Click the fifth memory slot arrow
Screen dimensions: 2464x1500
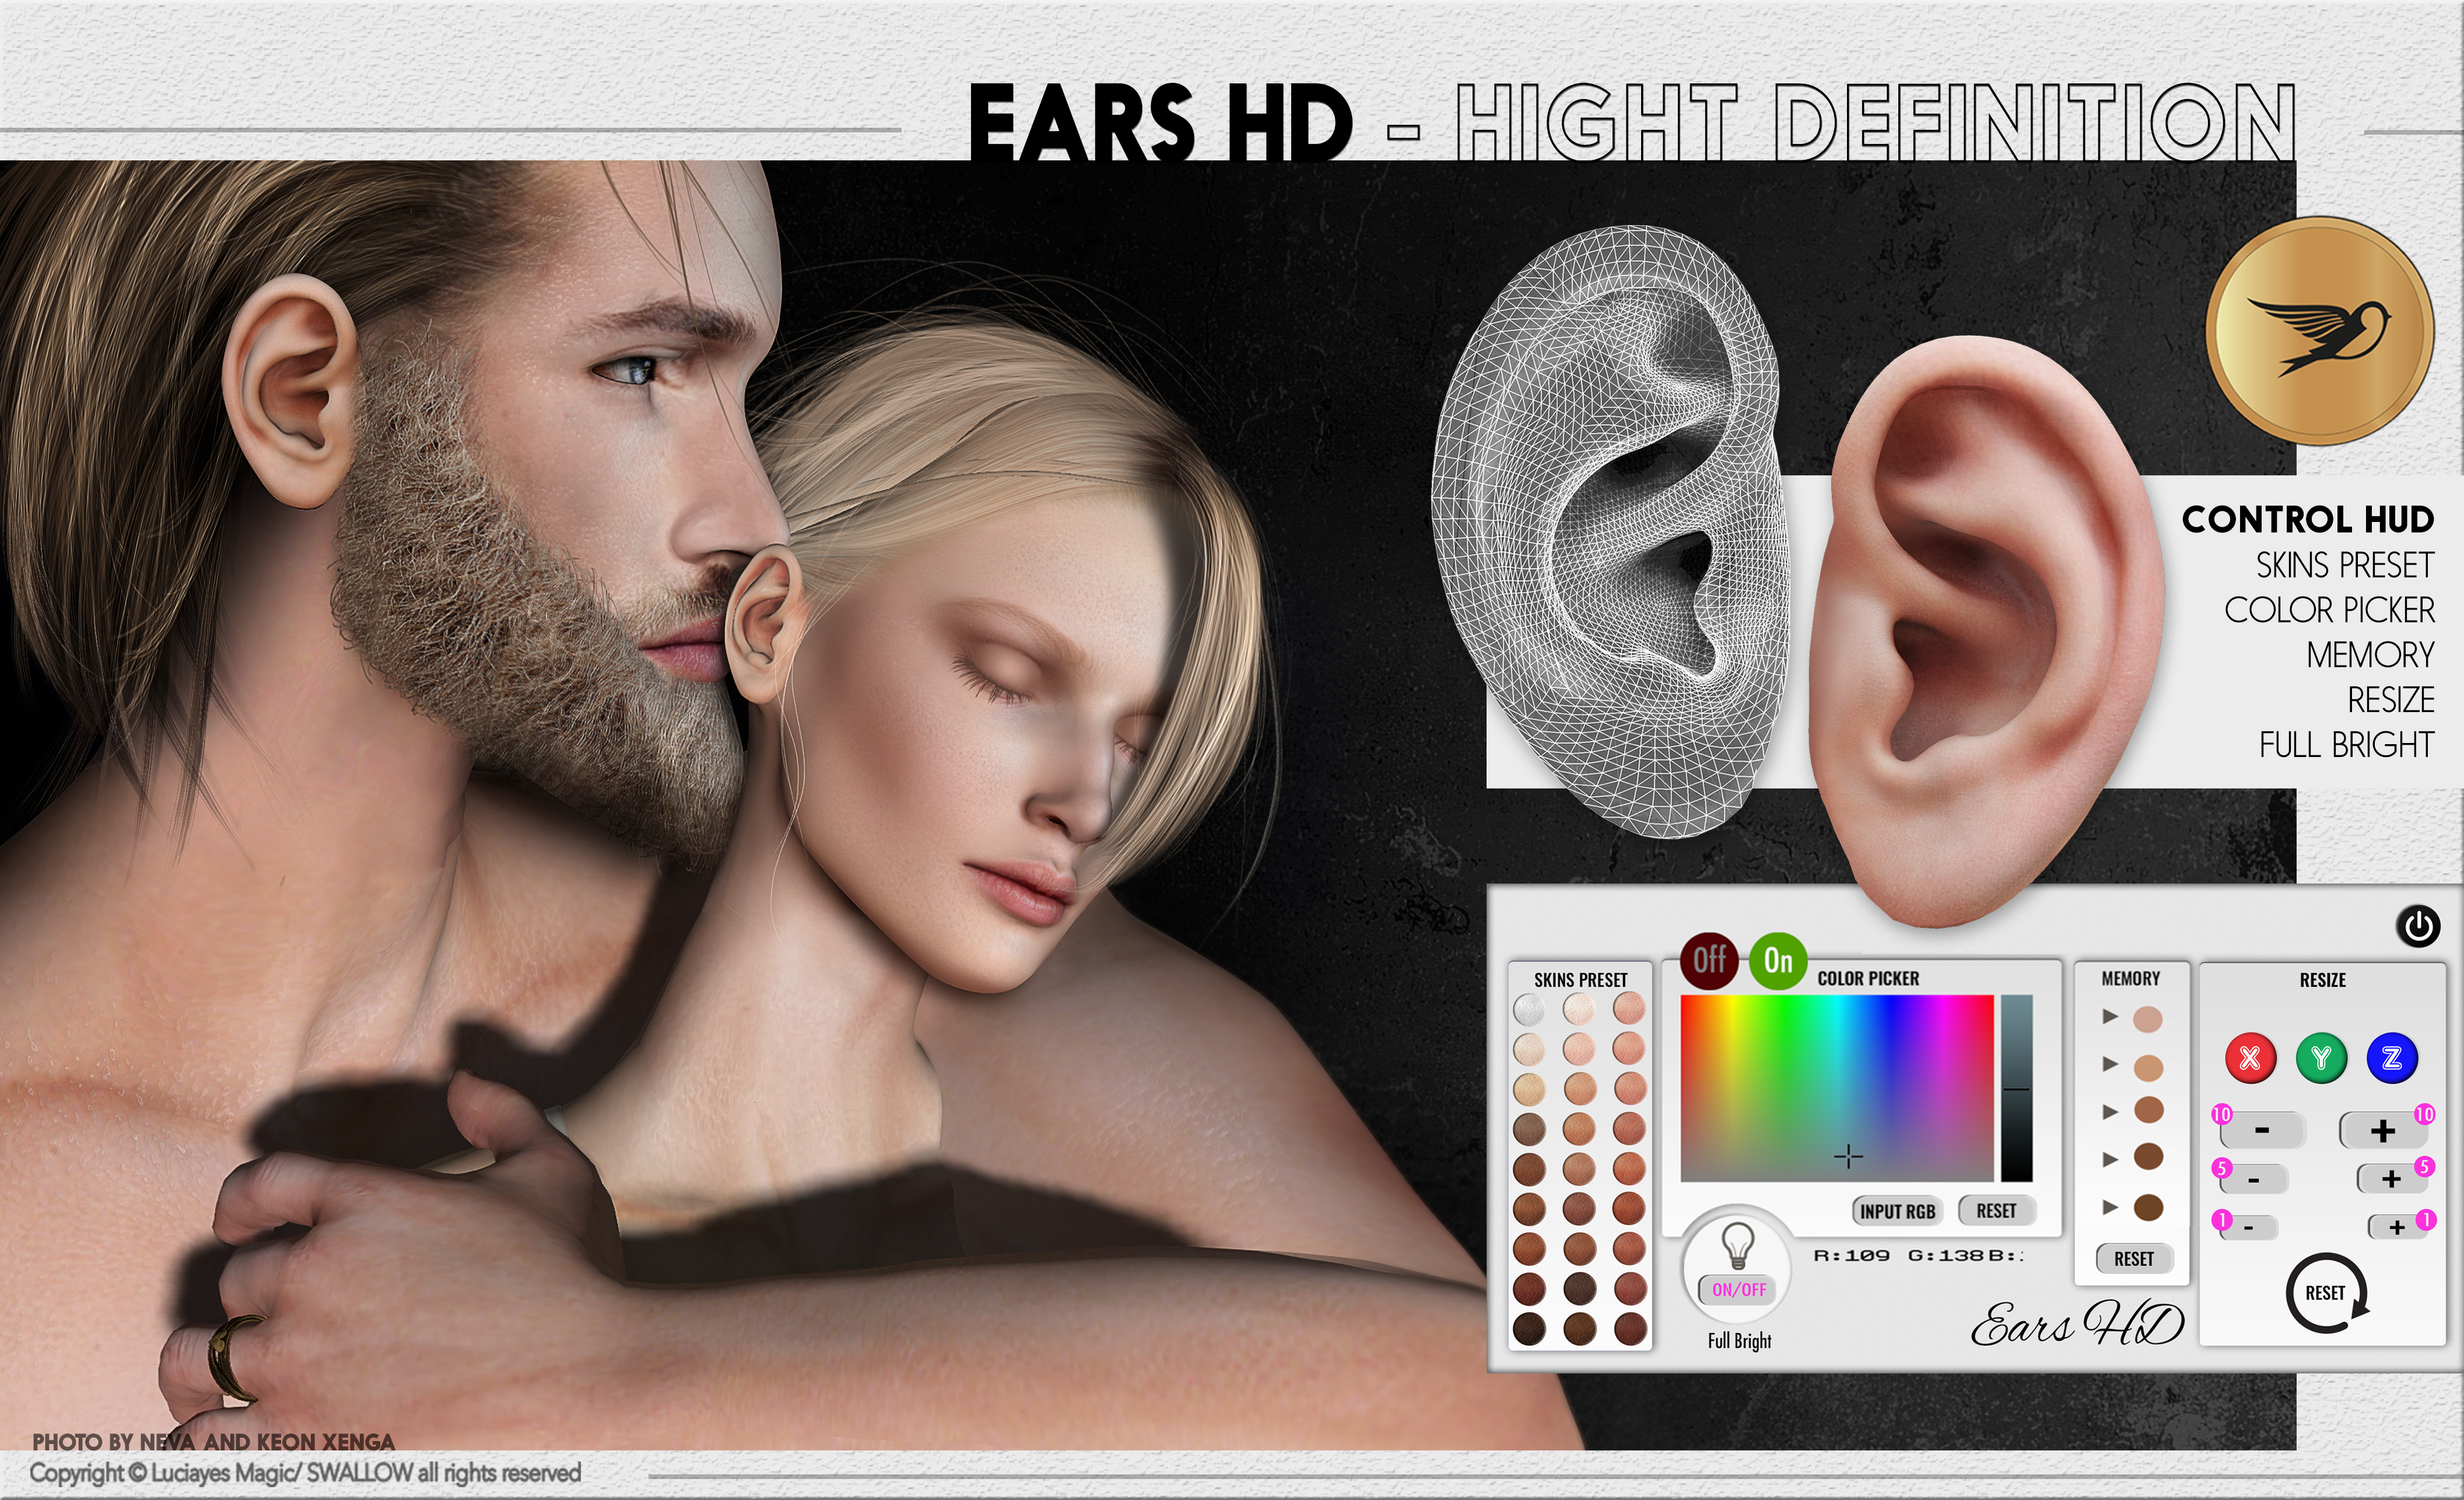click(2110, 1207)
